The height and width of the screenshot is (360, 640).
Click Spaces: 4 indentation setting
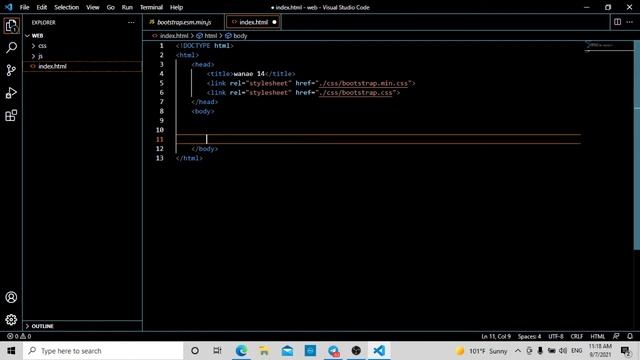(x=529, y=336)
